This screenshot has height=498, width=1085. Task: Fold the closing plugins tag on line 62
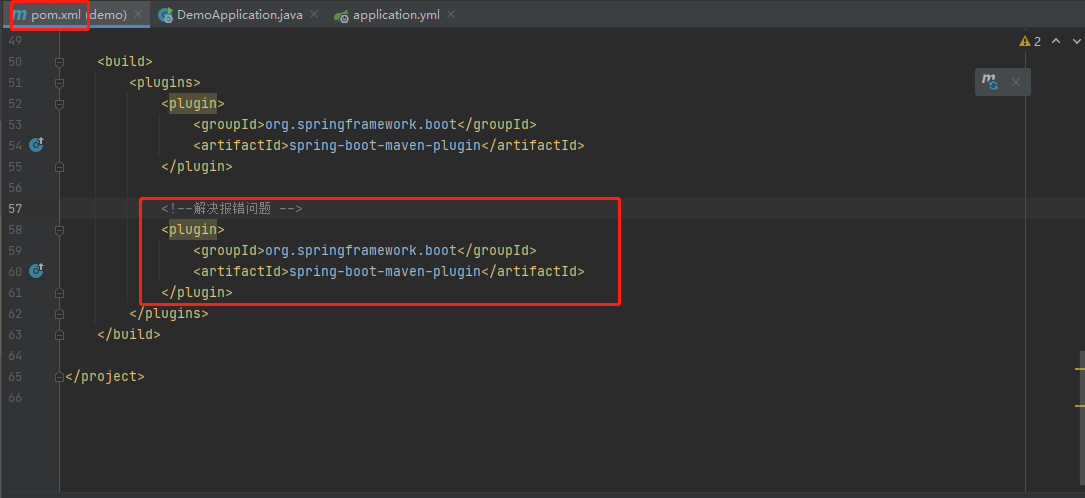(x=60, y=313)
